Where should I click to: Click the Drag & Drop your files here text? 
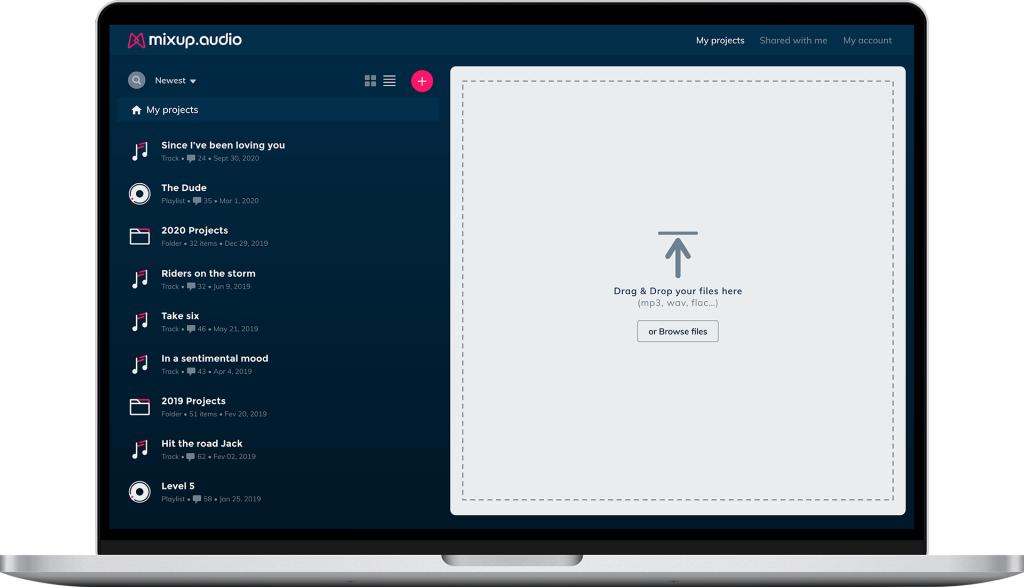click(678, 291)
